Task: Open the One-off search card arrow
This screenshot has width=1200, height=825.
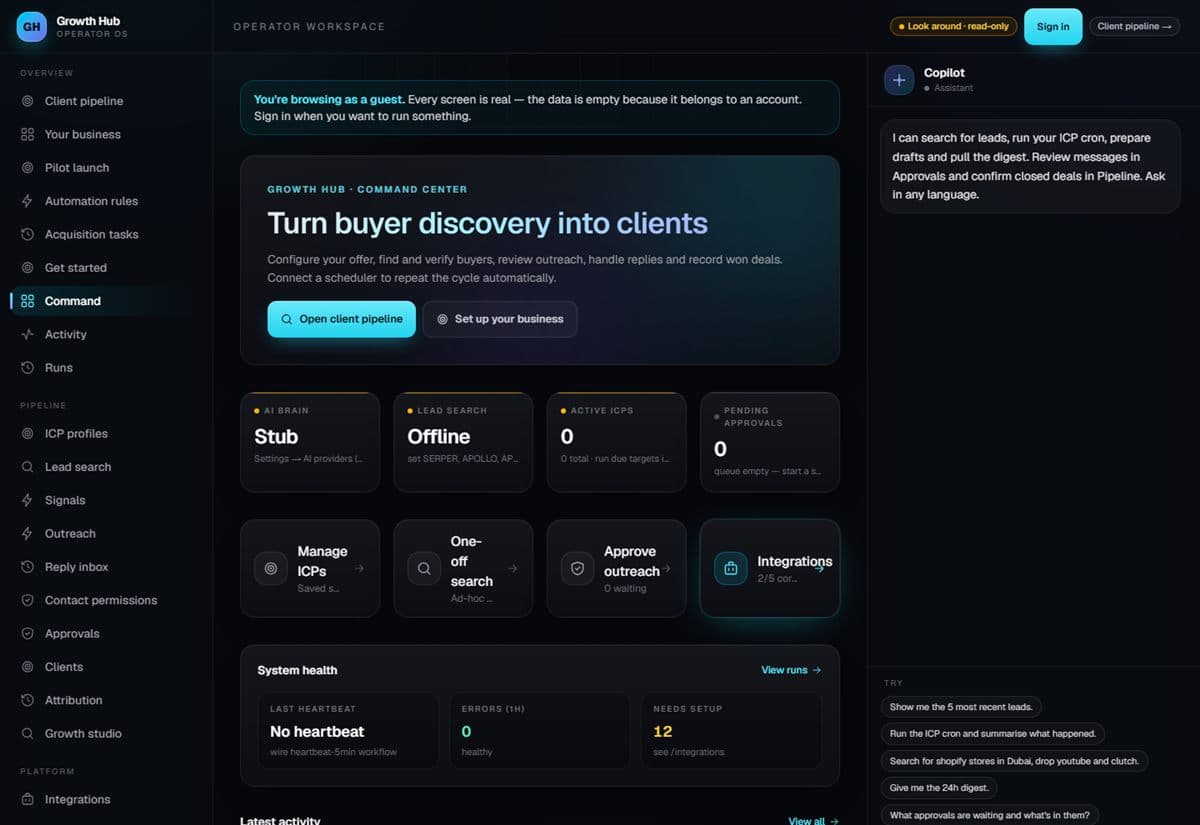Action: tap(512, 568)
